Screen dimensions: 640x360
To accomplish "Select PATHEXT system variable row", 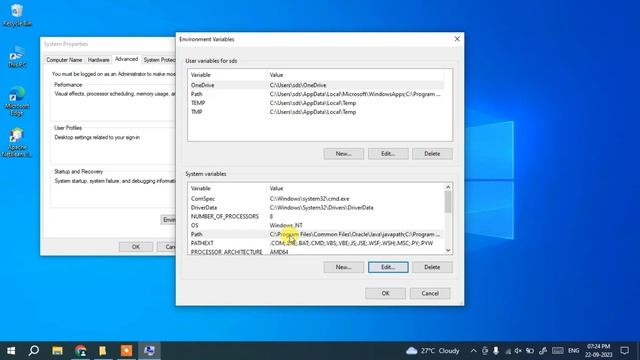I will pyautogui.click(x=316, y=243).
